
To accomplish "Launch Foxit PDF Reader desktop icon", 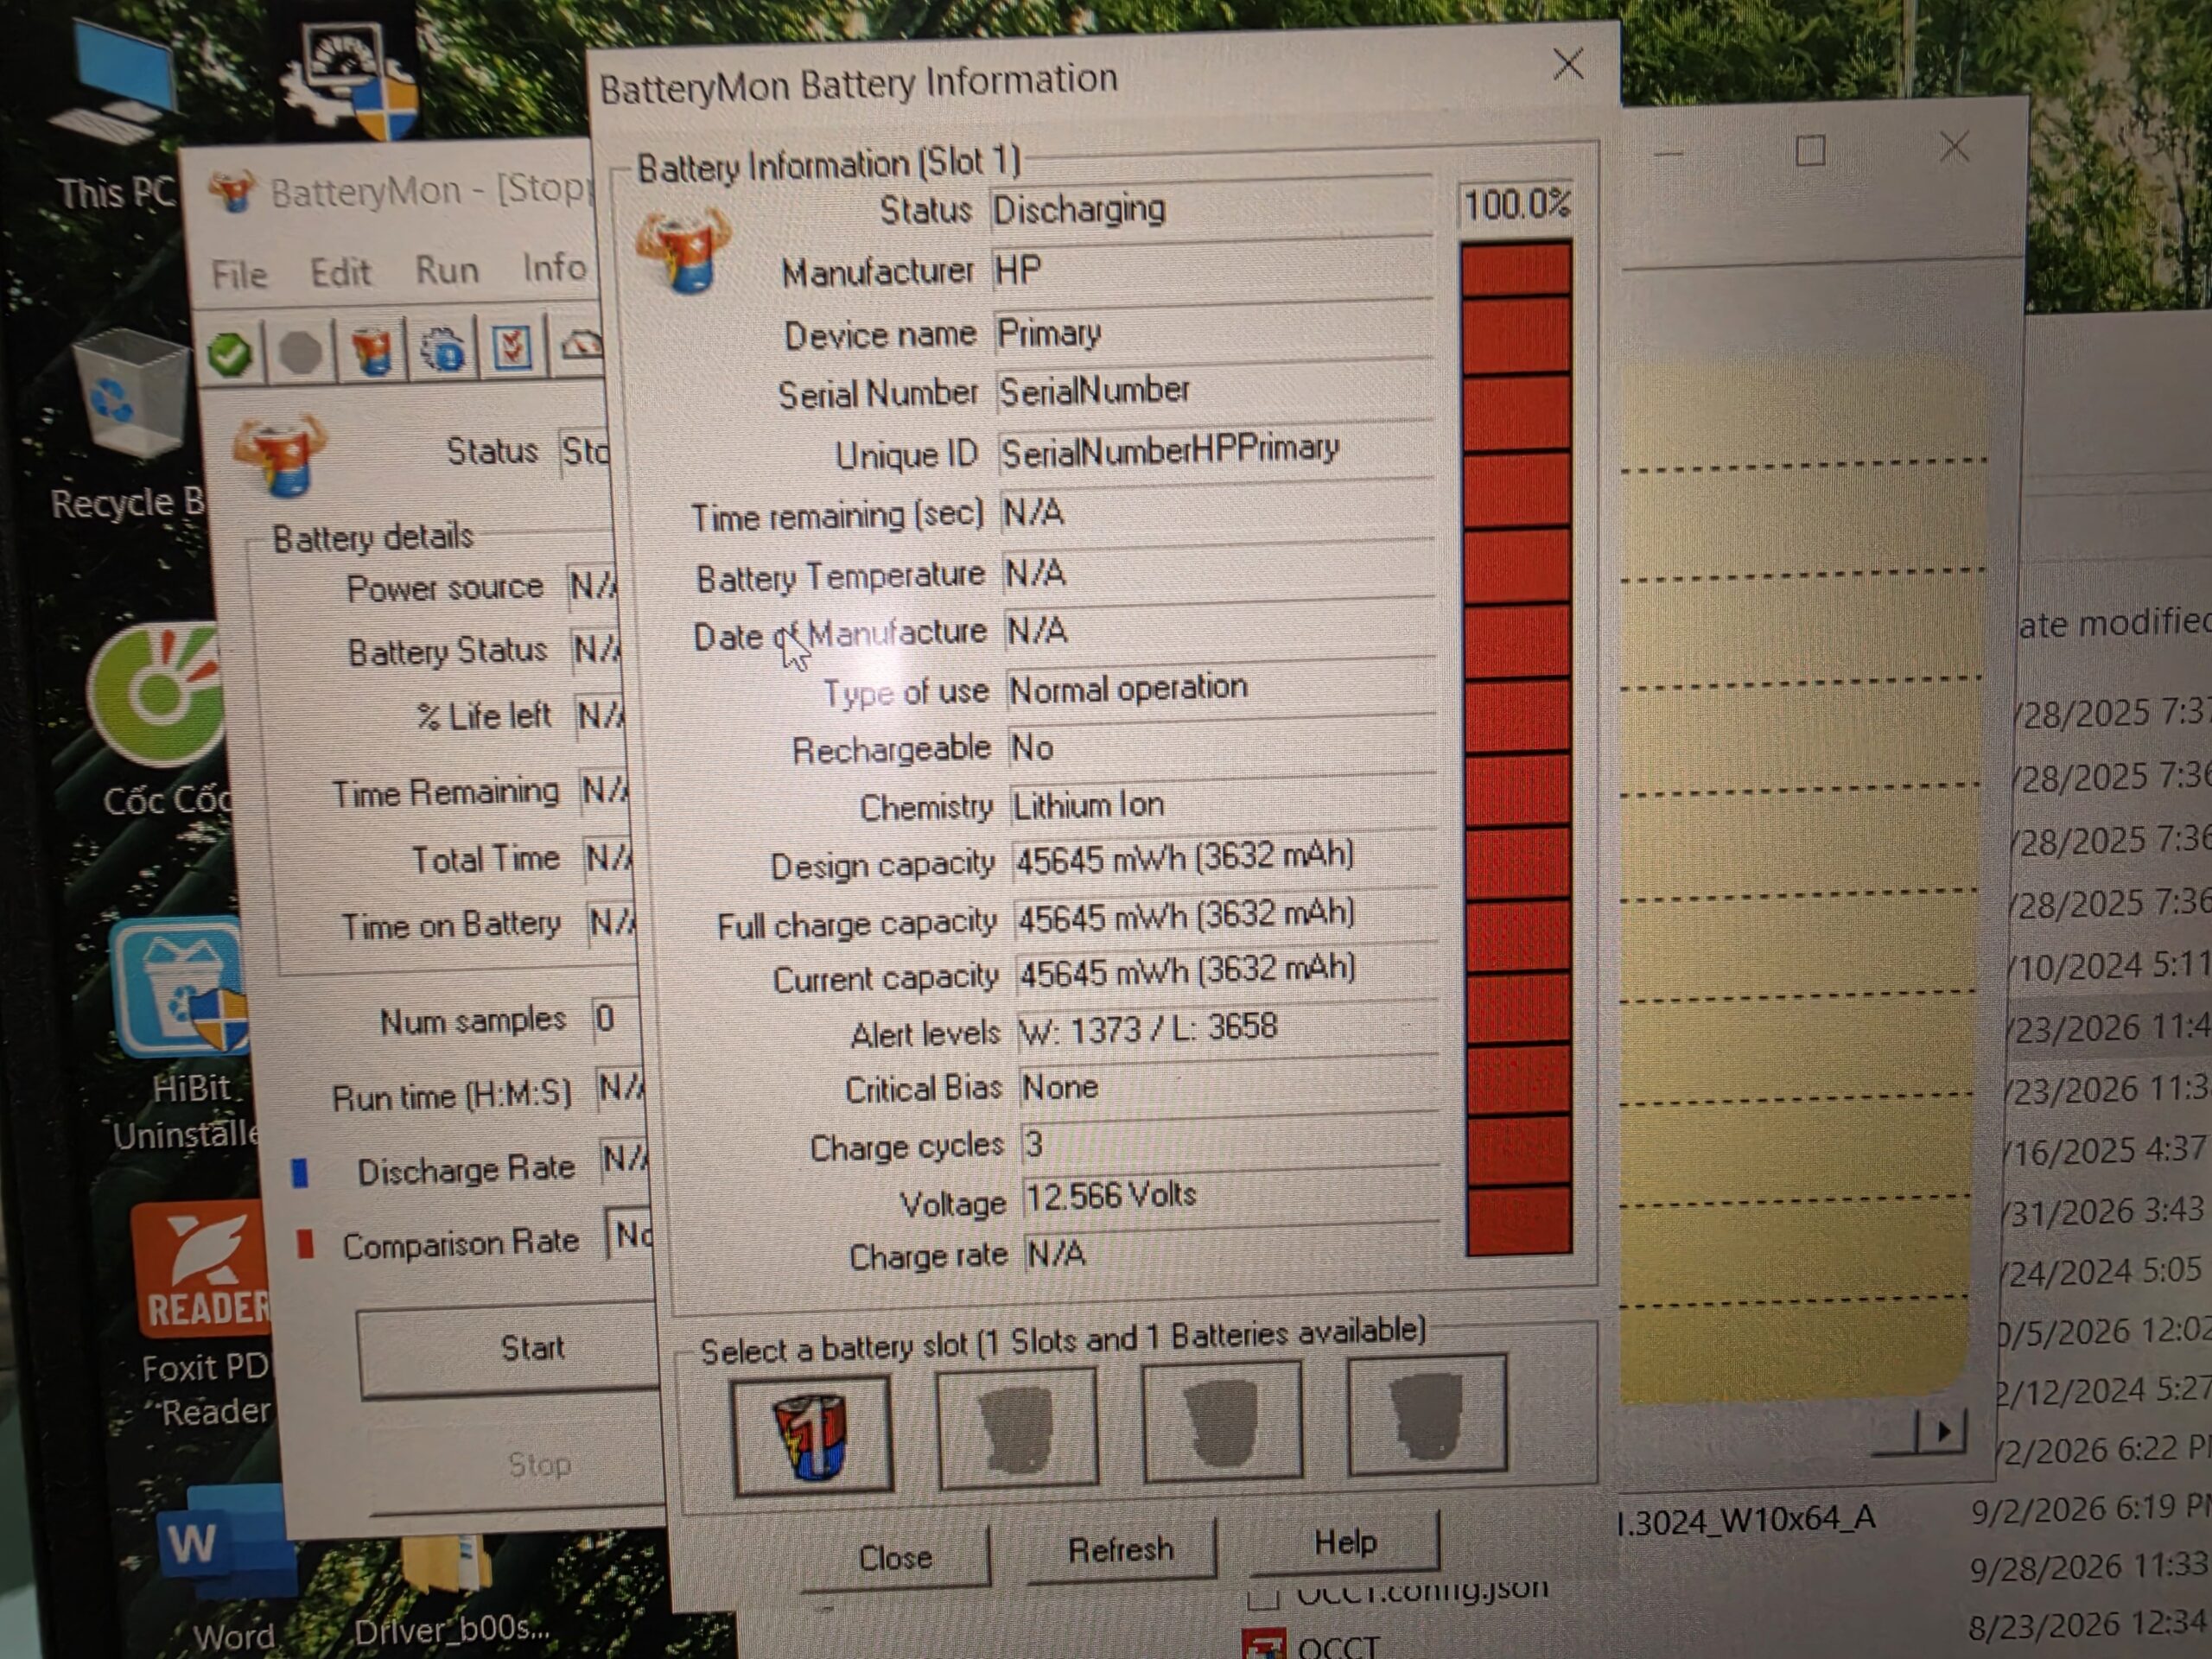I will coord(204,1314).
